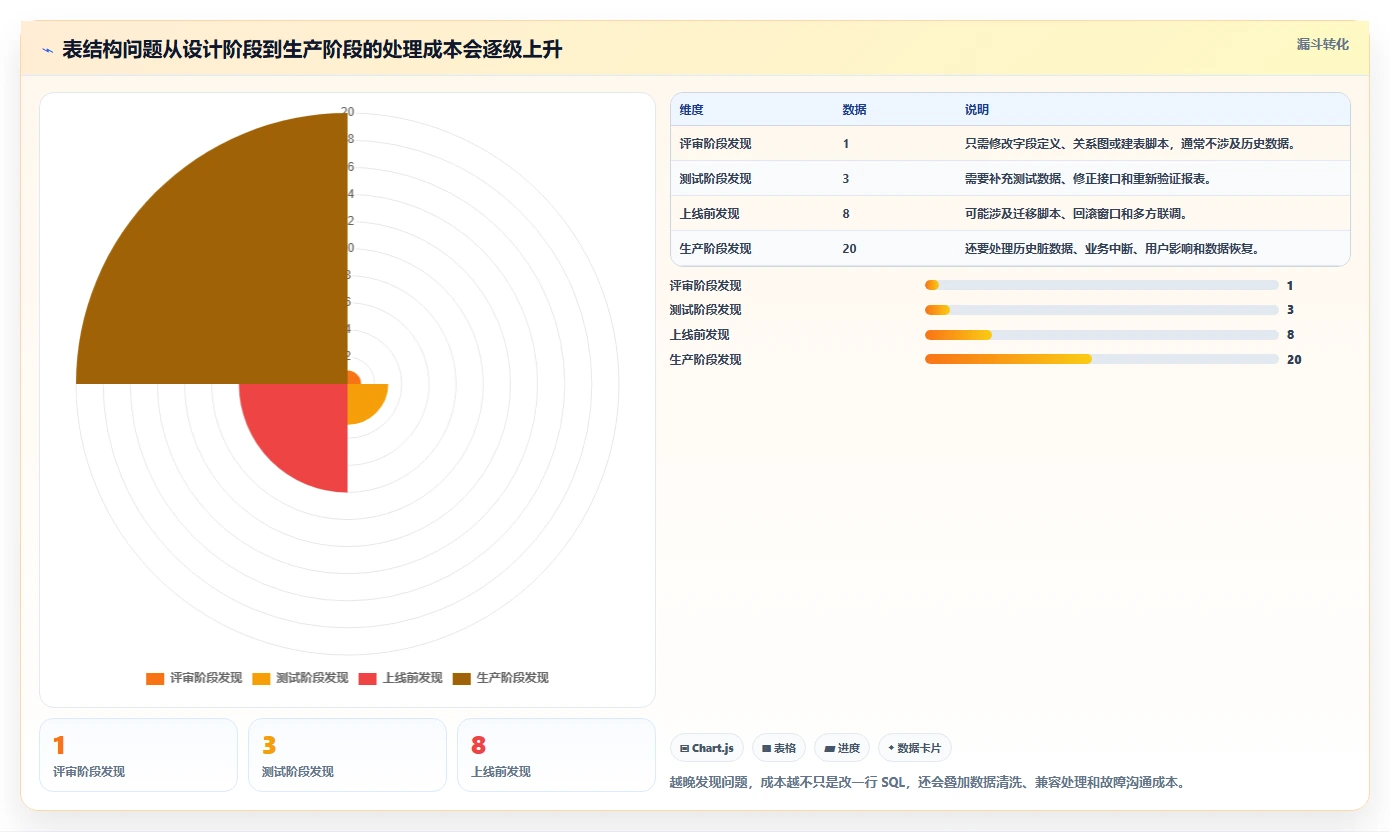Toggle 测试阶段发现 legend yellow swatch
The width and height of the screenshot is (1390, 832).
(261, 679)
